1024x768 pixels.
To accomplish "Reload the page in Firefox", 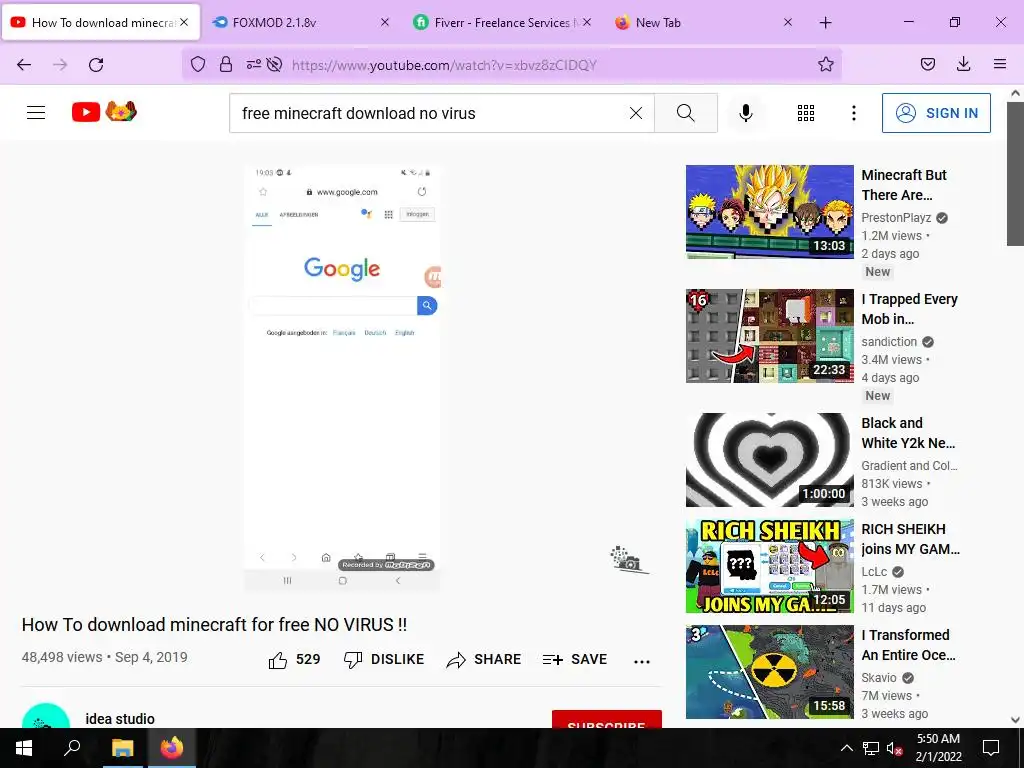I will tap(96, 65).
